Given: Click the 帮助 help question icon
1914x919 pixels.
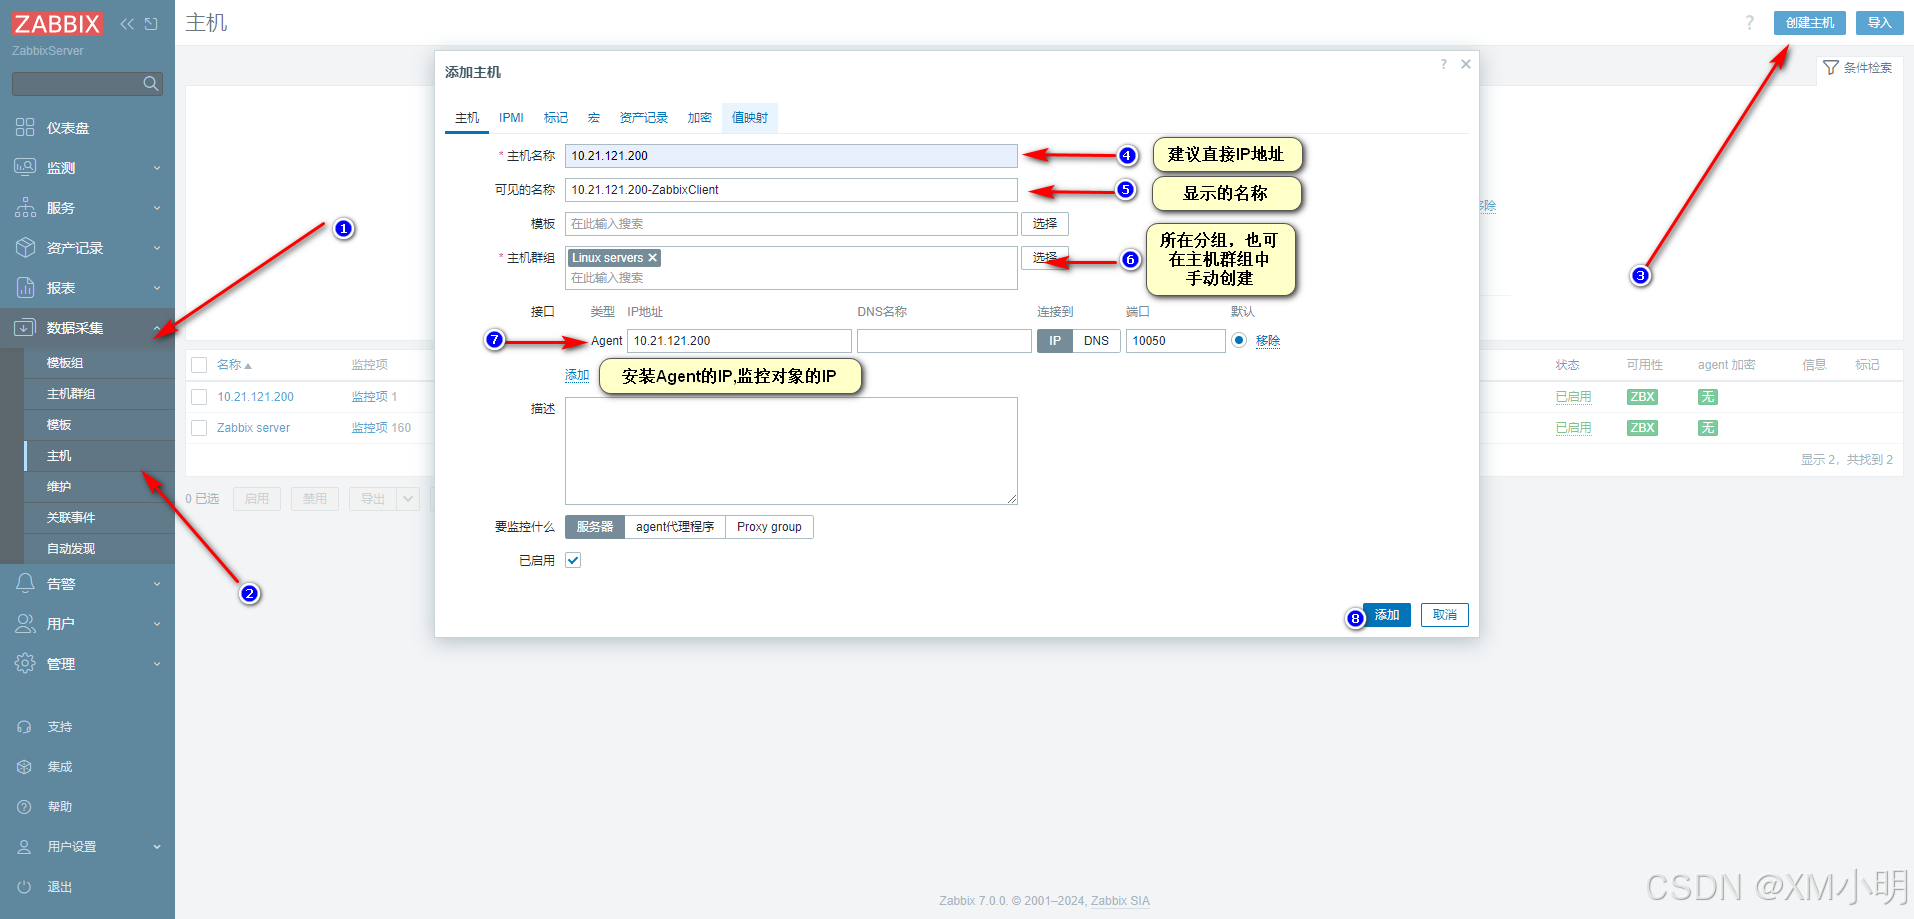Looking at the screenshot, I should (25, 807).
